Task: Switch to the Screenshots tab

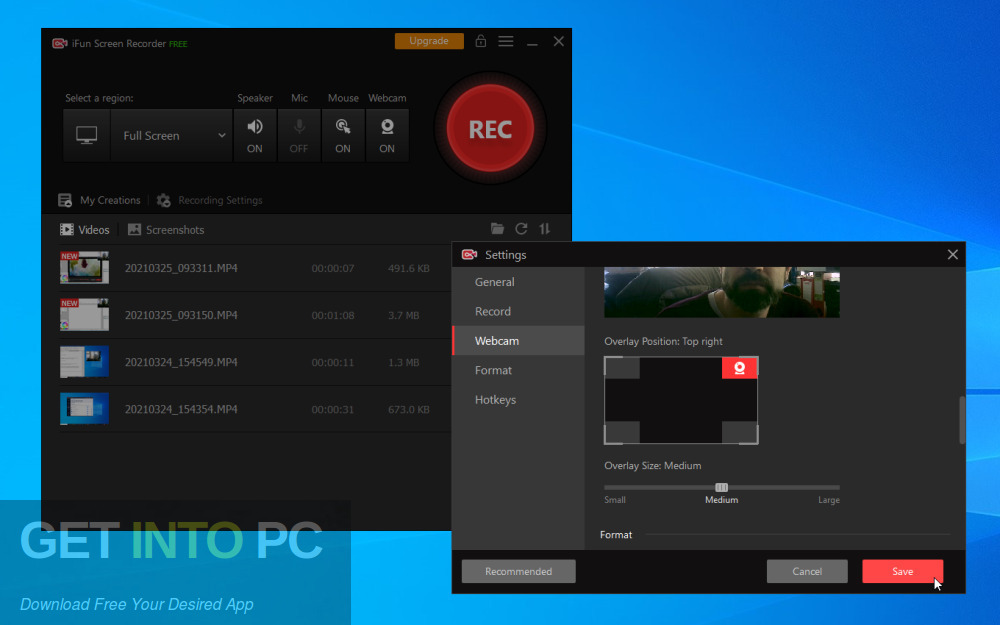Action: coord(166,230)
